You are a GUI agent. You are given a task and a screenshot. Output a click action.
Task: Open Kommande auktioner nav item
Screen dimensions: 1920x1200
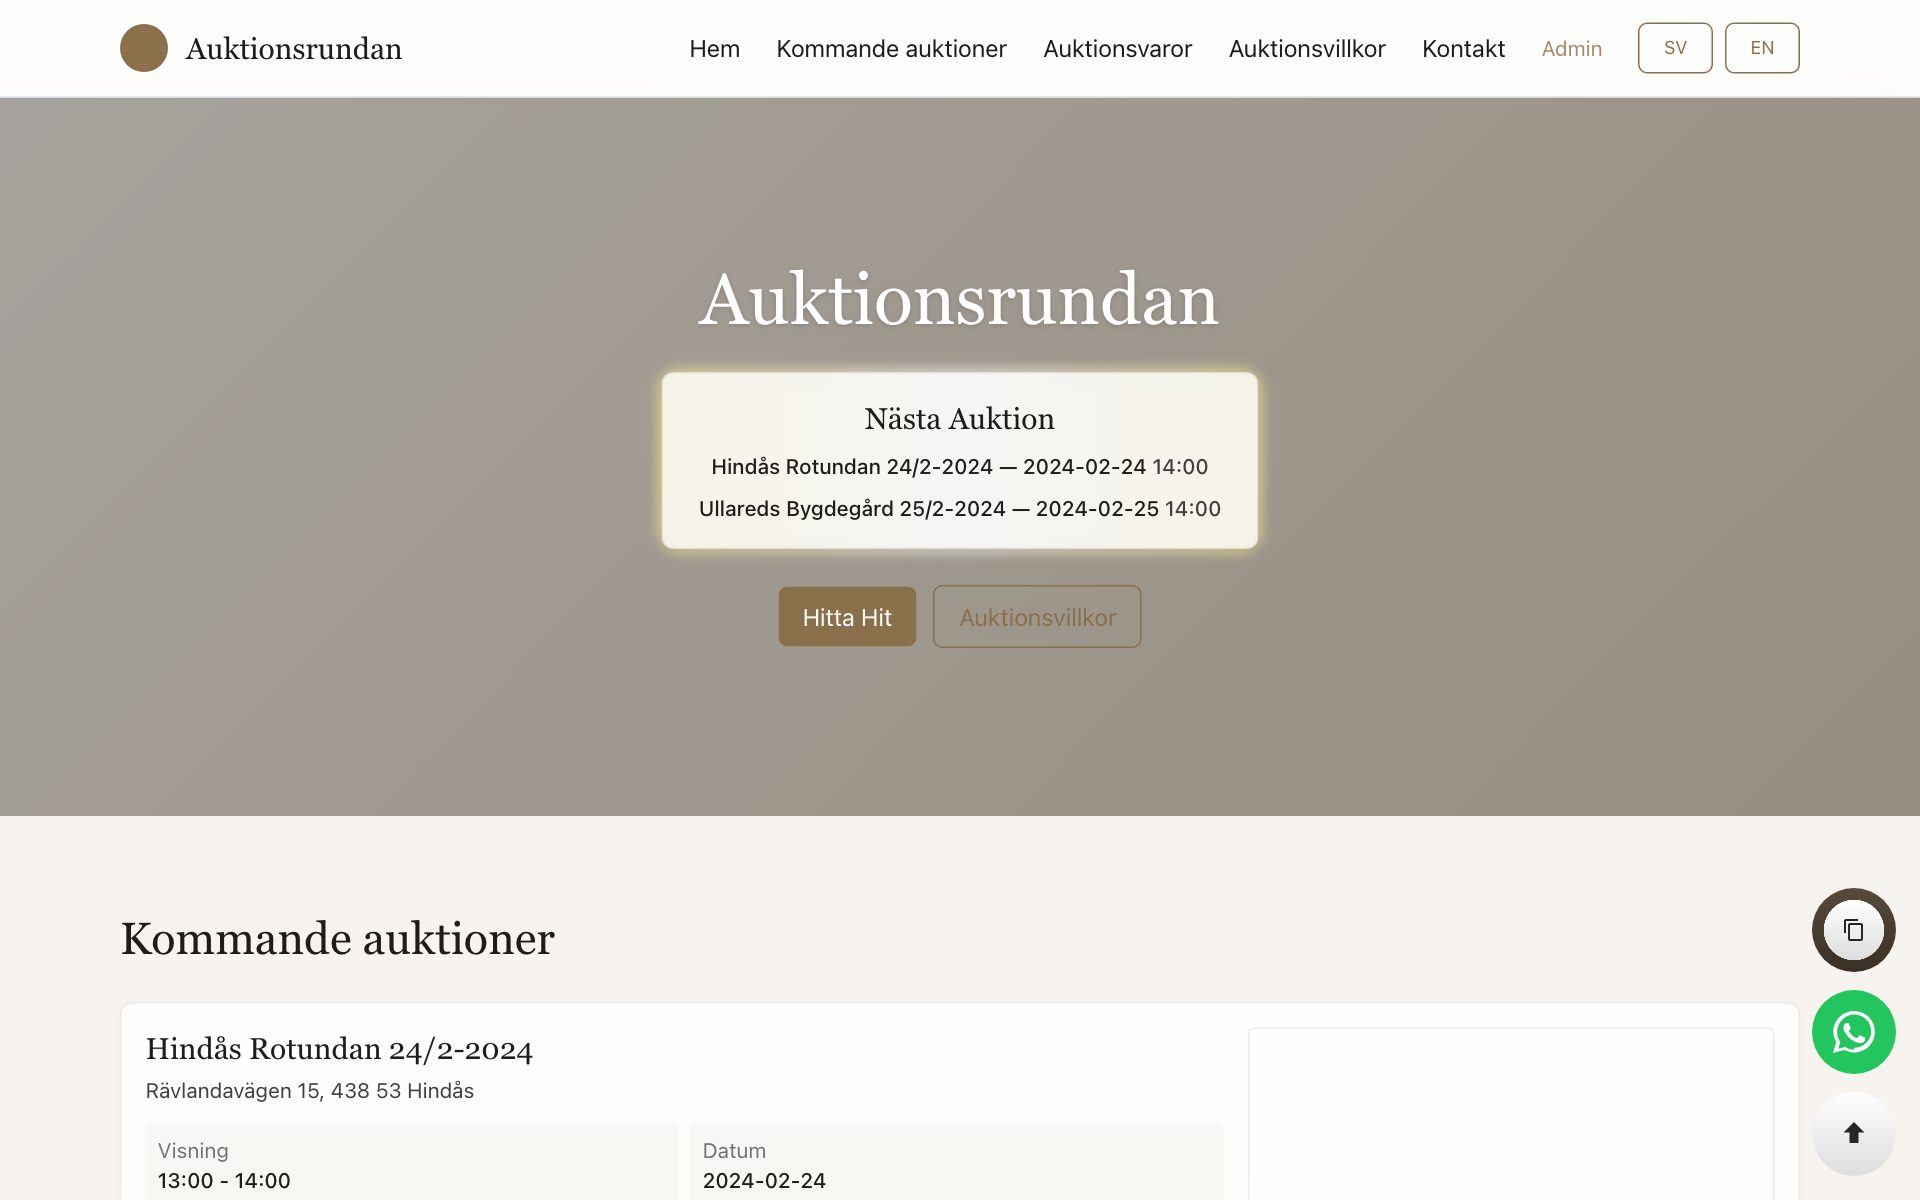point(891,48)
